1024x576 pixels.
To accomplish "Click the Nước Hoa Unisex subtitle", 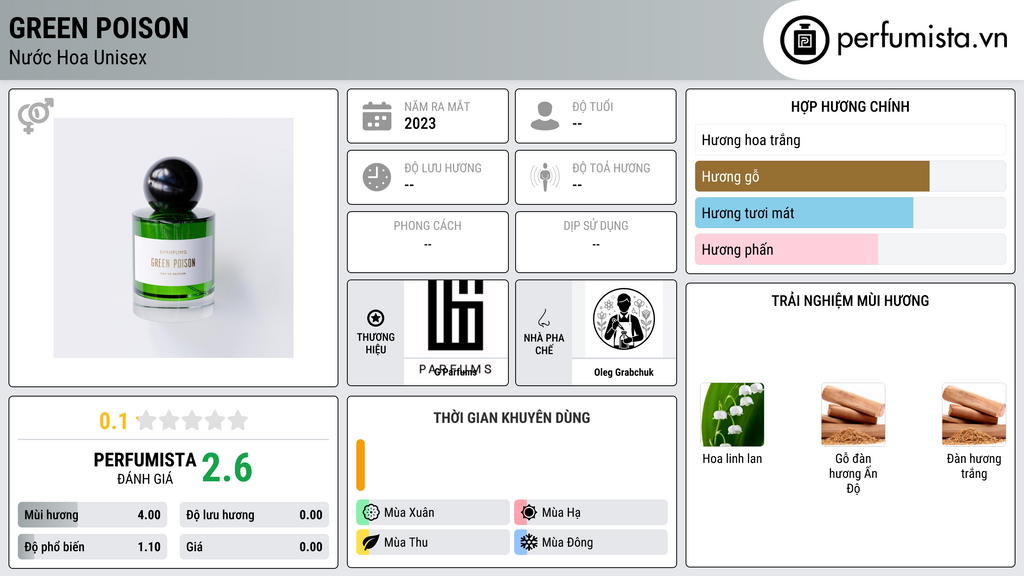I will point(78,57).
